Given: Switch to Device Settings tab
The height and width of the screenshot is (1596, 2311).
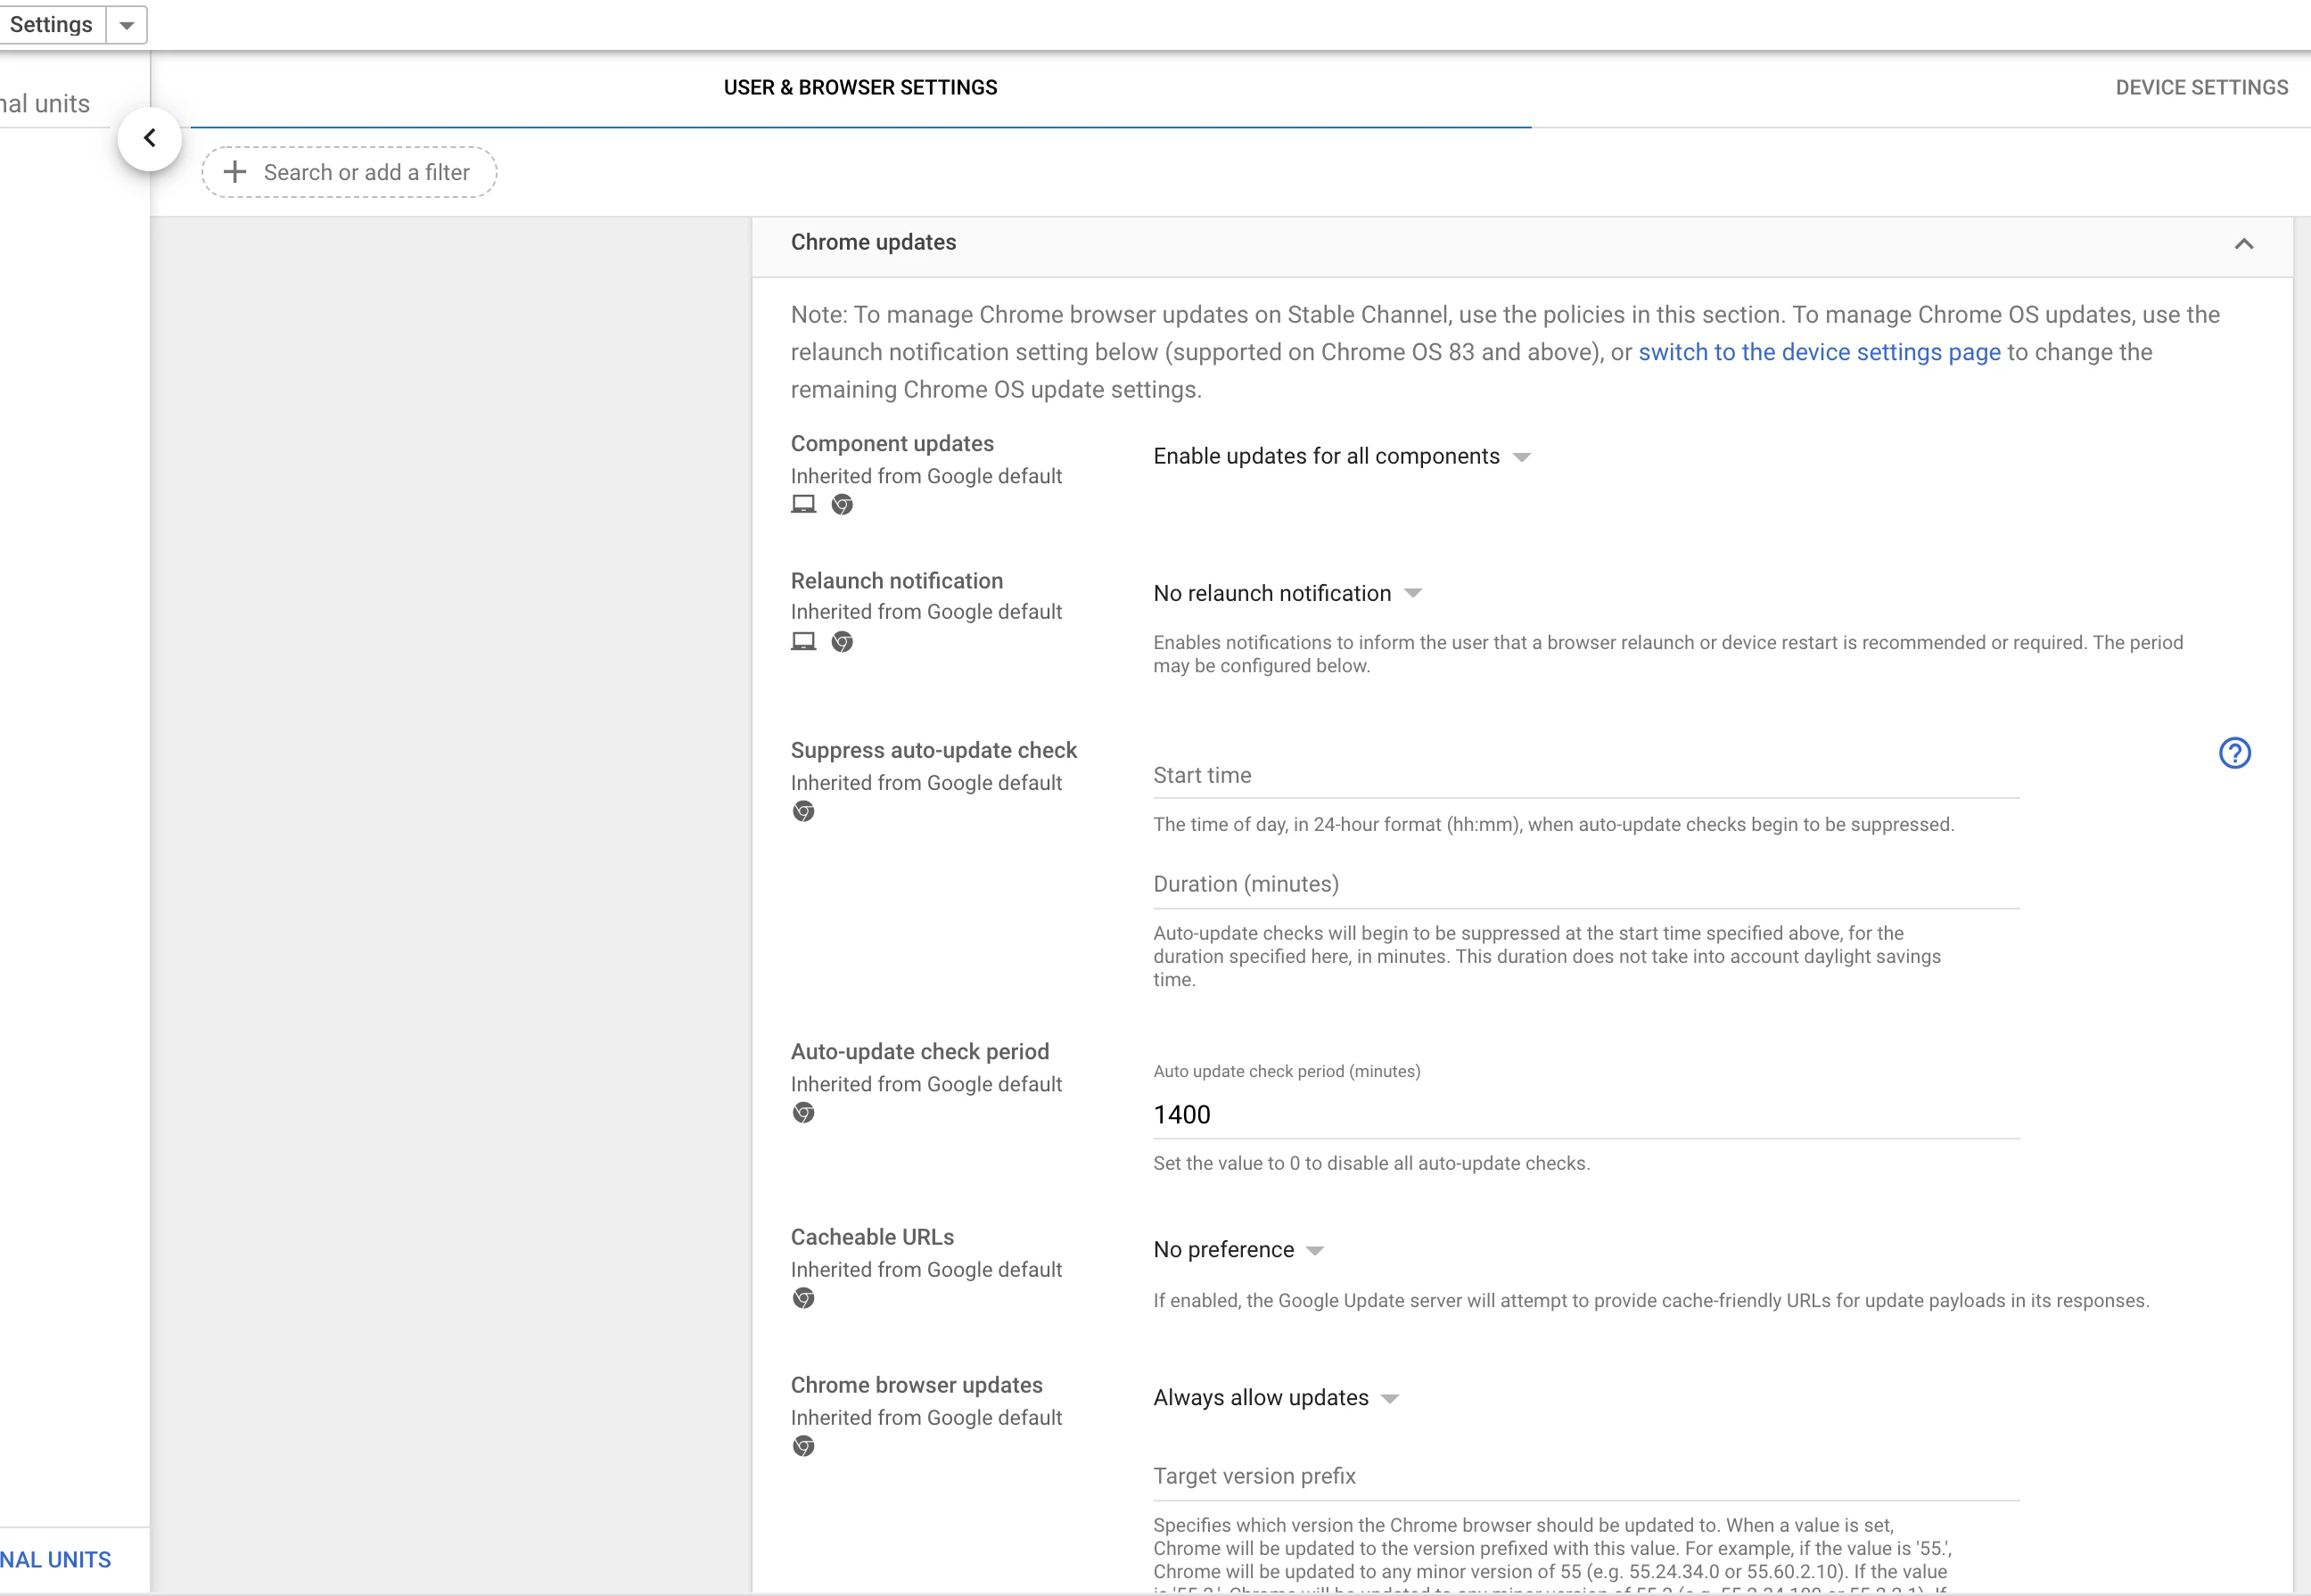Looking at the screenshot, I should [x=2201, y=88].
